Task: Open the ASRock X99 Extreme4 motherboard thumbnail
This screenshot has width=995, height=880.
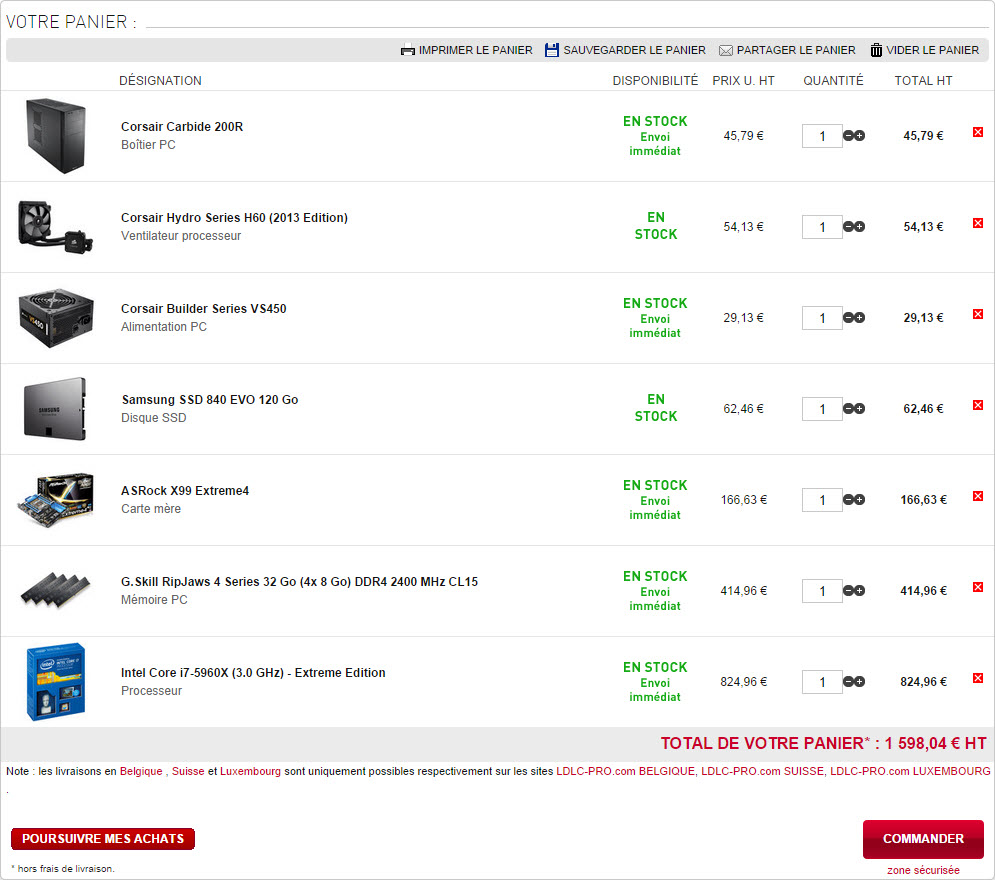Action: pyautogui.click(x=56, y=499)
